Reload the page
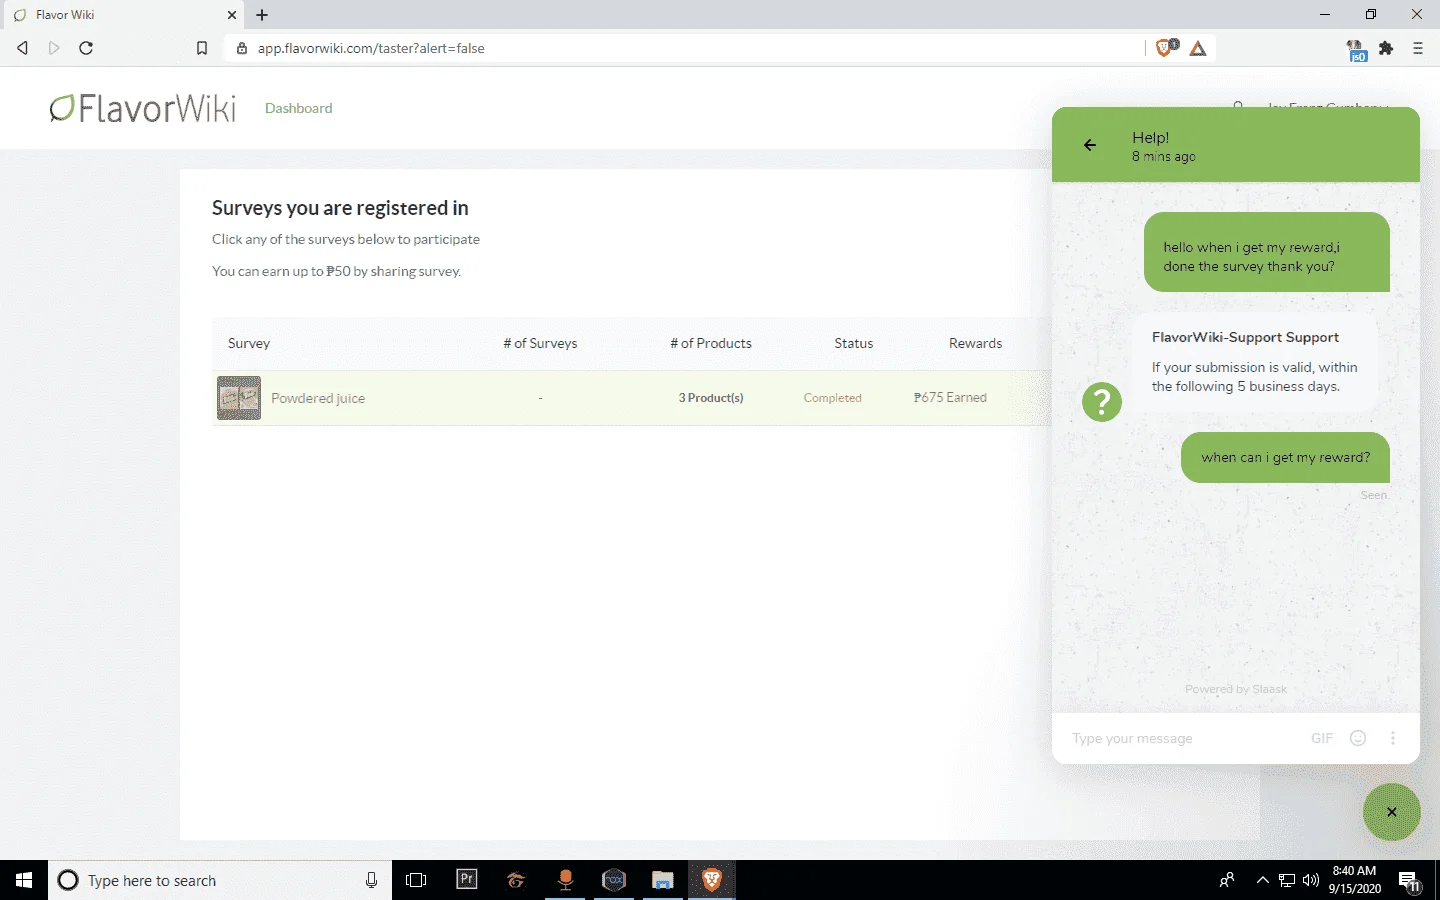 86,48
